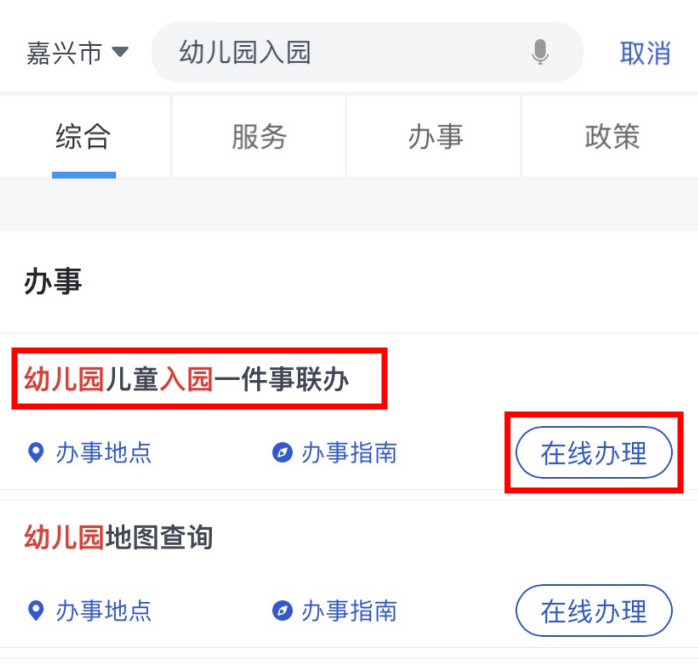Image resolution: width=698 pixels, height=664 pixels.
Task: Switch to the 服务 tab
Action: [259, 137]
